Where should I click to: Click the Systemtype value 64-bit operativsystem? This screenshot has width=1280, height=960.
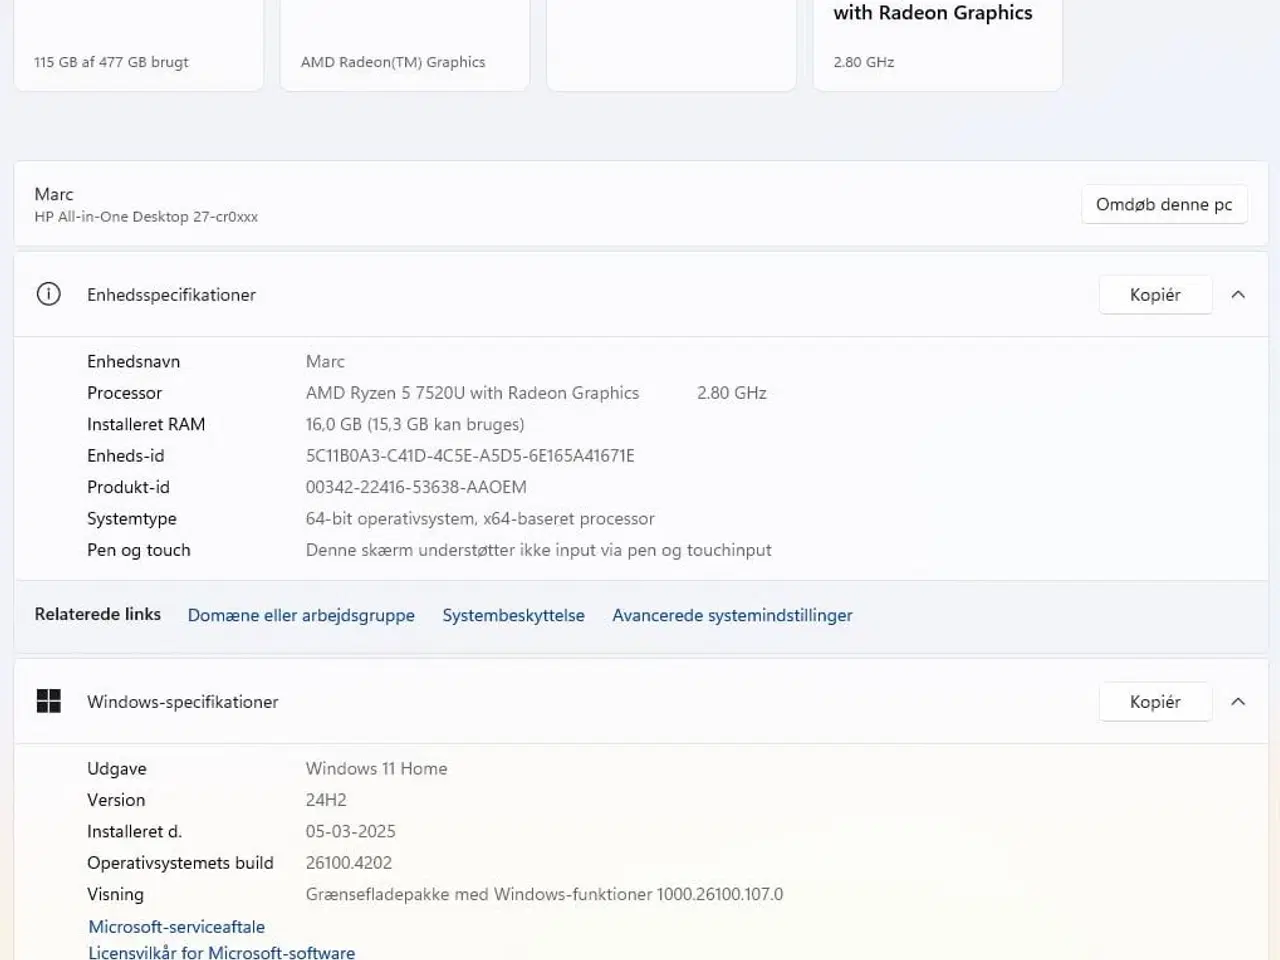coord(480,518)
